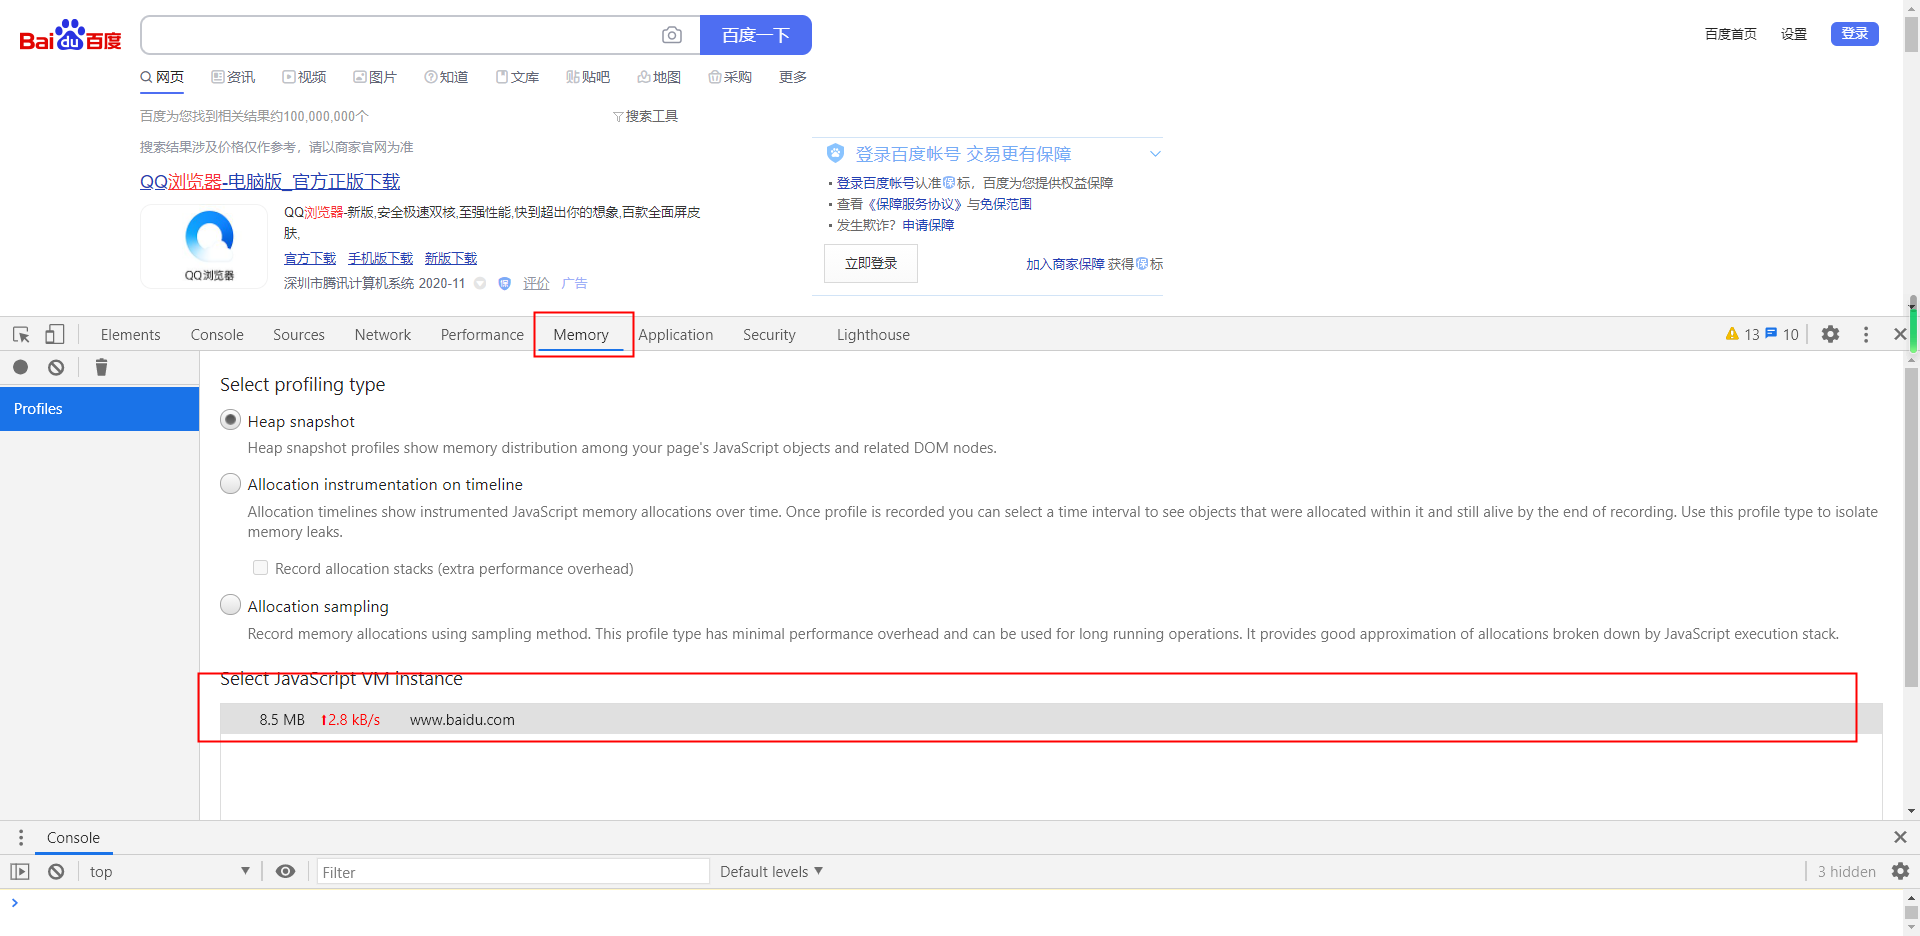The width and height of the screenshot is (1920, 936).
Task: Open the Application tab
Action: coord(676,335)
